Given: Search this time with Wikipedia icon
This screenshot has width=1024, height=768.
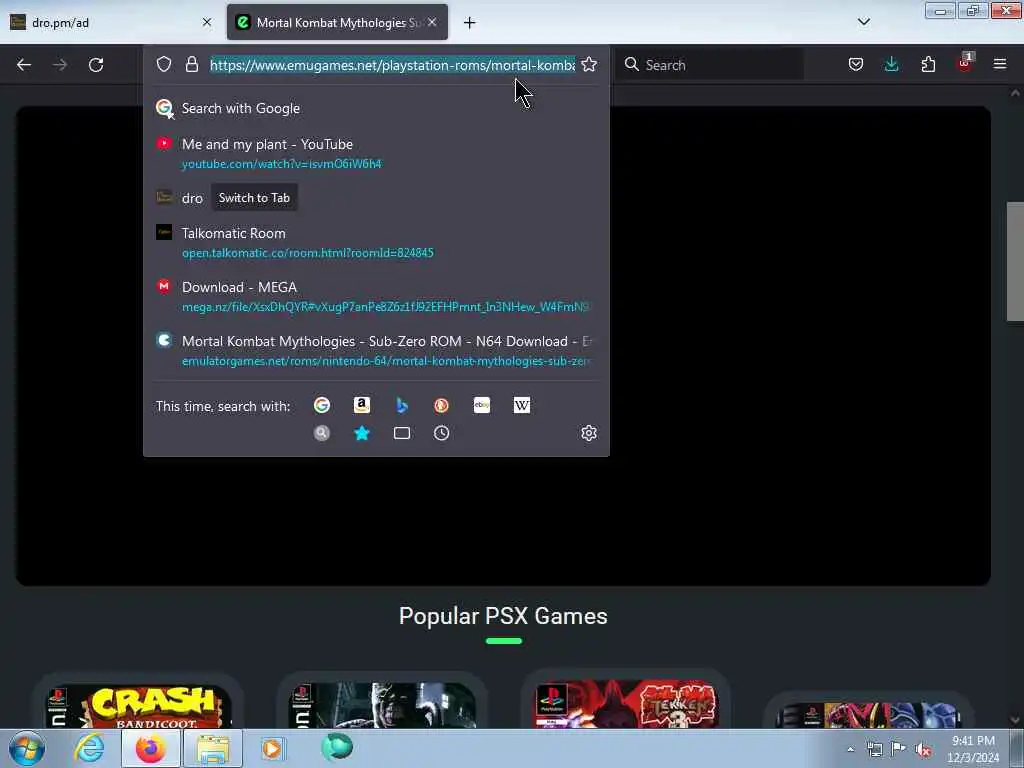Looking at the screenshot, I should coord(522,406).
